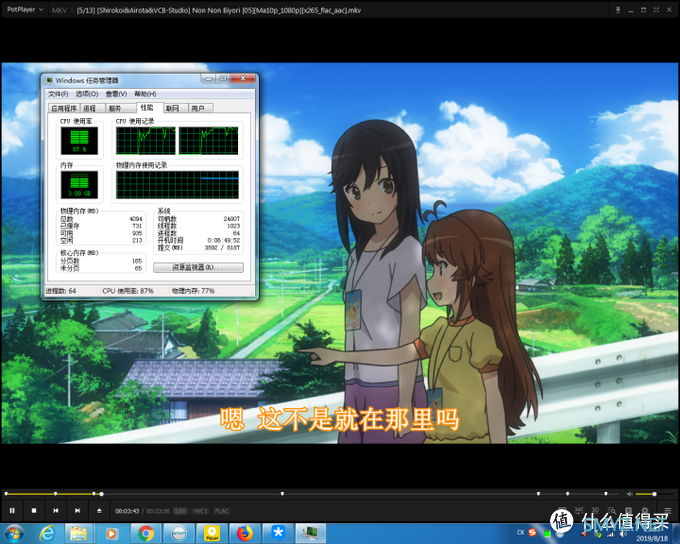The image size is (680, 544).
Task: Click the CH language indicator in tray
Action: click(x=520, y=532)
